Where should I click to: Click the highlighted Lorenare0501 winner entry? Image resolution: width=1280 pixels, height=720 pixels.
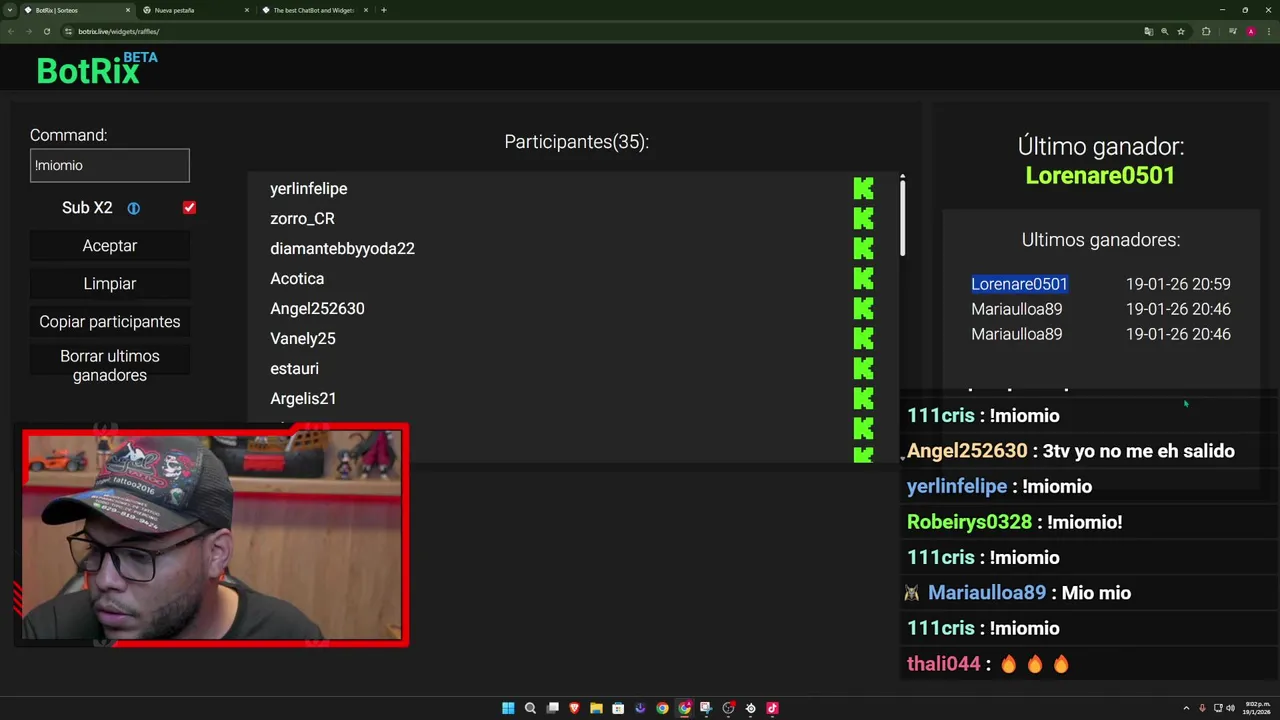click(x=1019, y=284)
